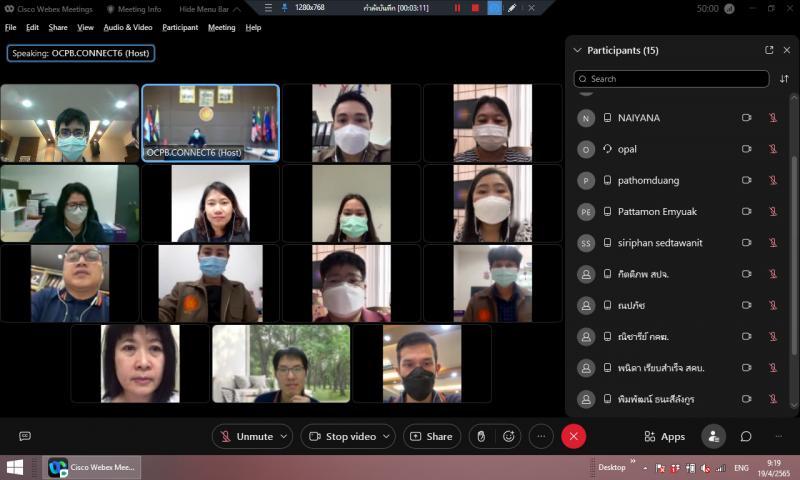The image size is (800, 480).
Task: Open the Apps button
Action: (x=665, y=436)
